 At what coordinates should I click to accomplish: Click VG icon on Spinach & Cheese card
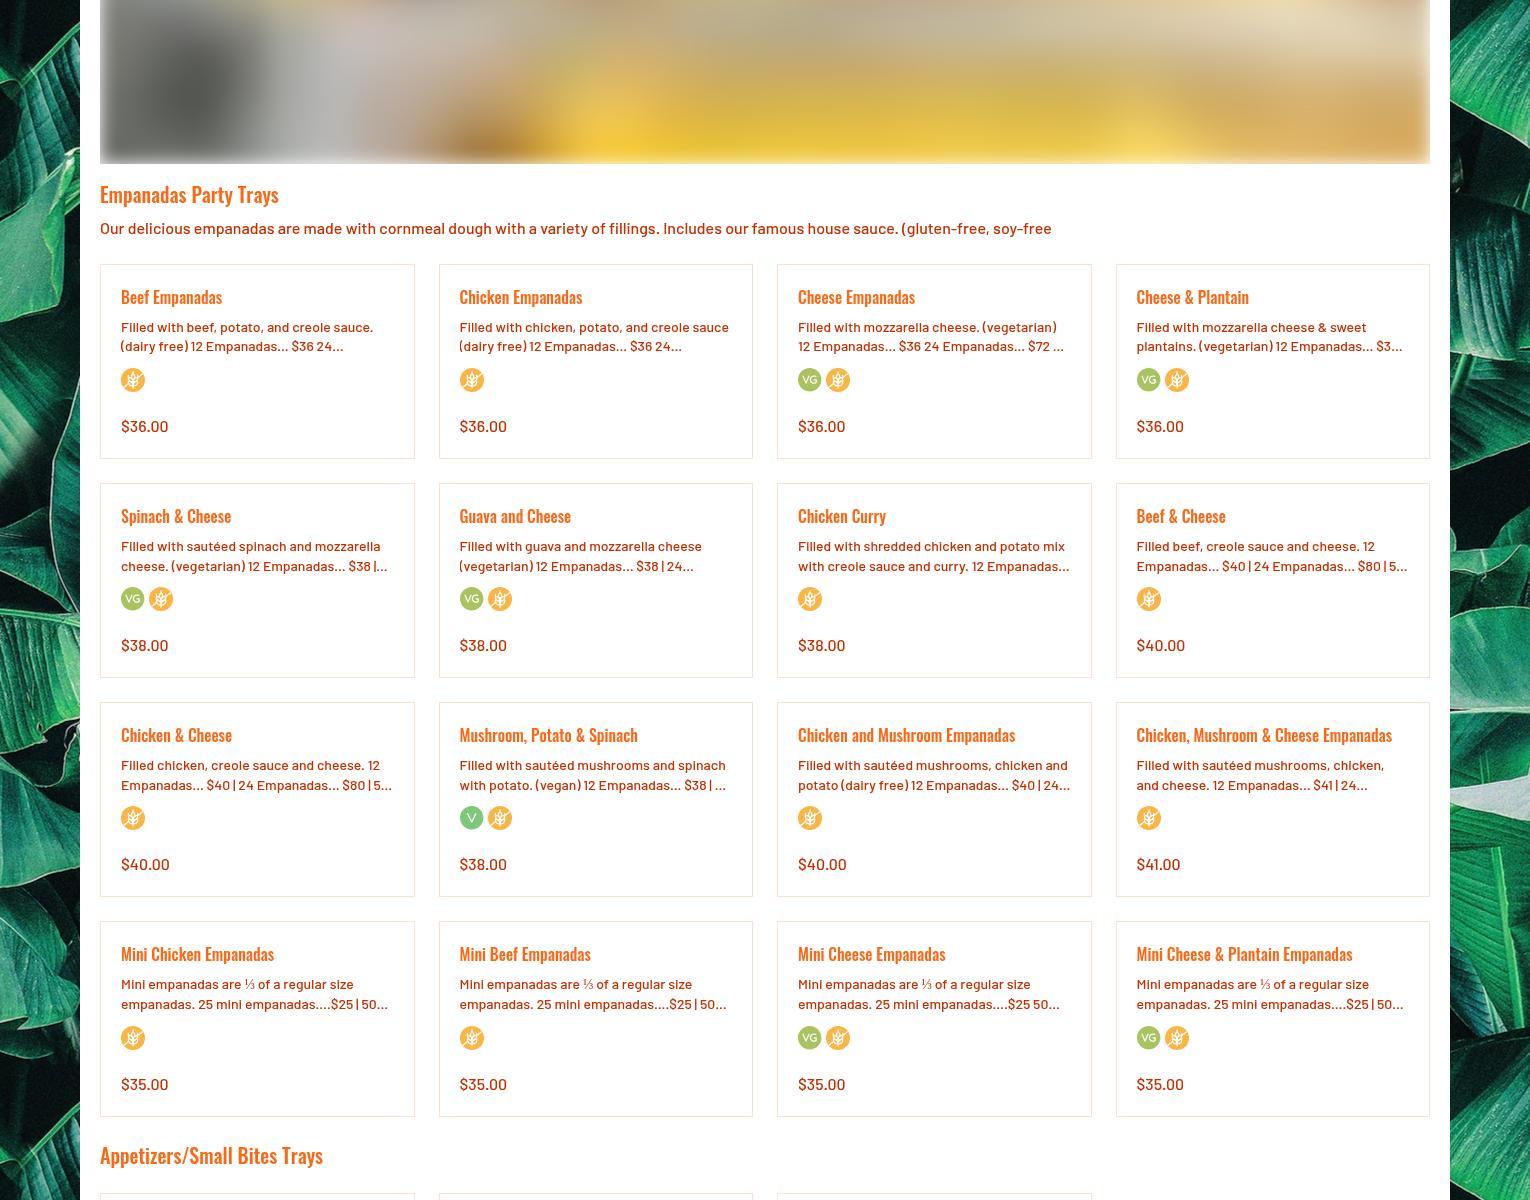click(133, 599)
